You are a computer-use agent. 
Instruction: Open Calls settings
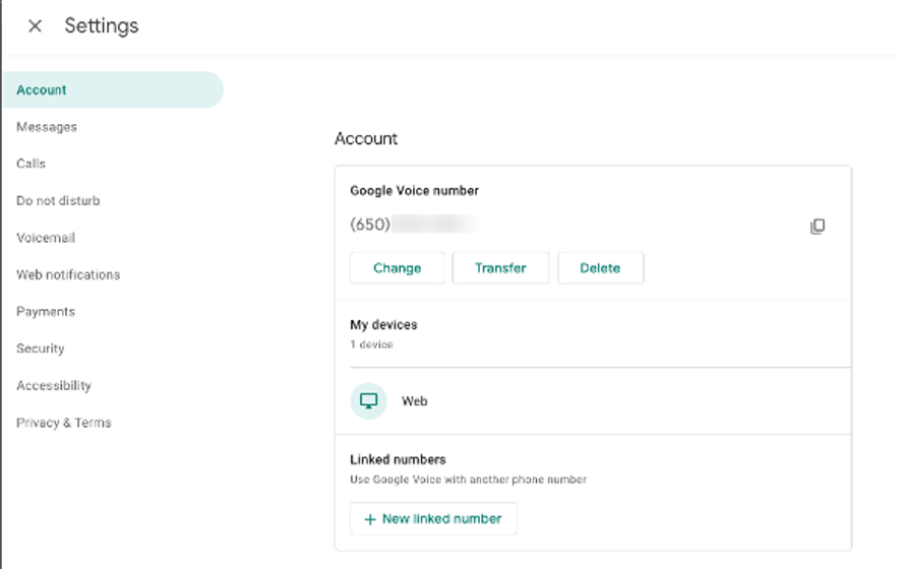[x=31, y=164]
